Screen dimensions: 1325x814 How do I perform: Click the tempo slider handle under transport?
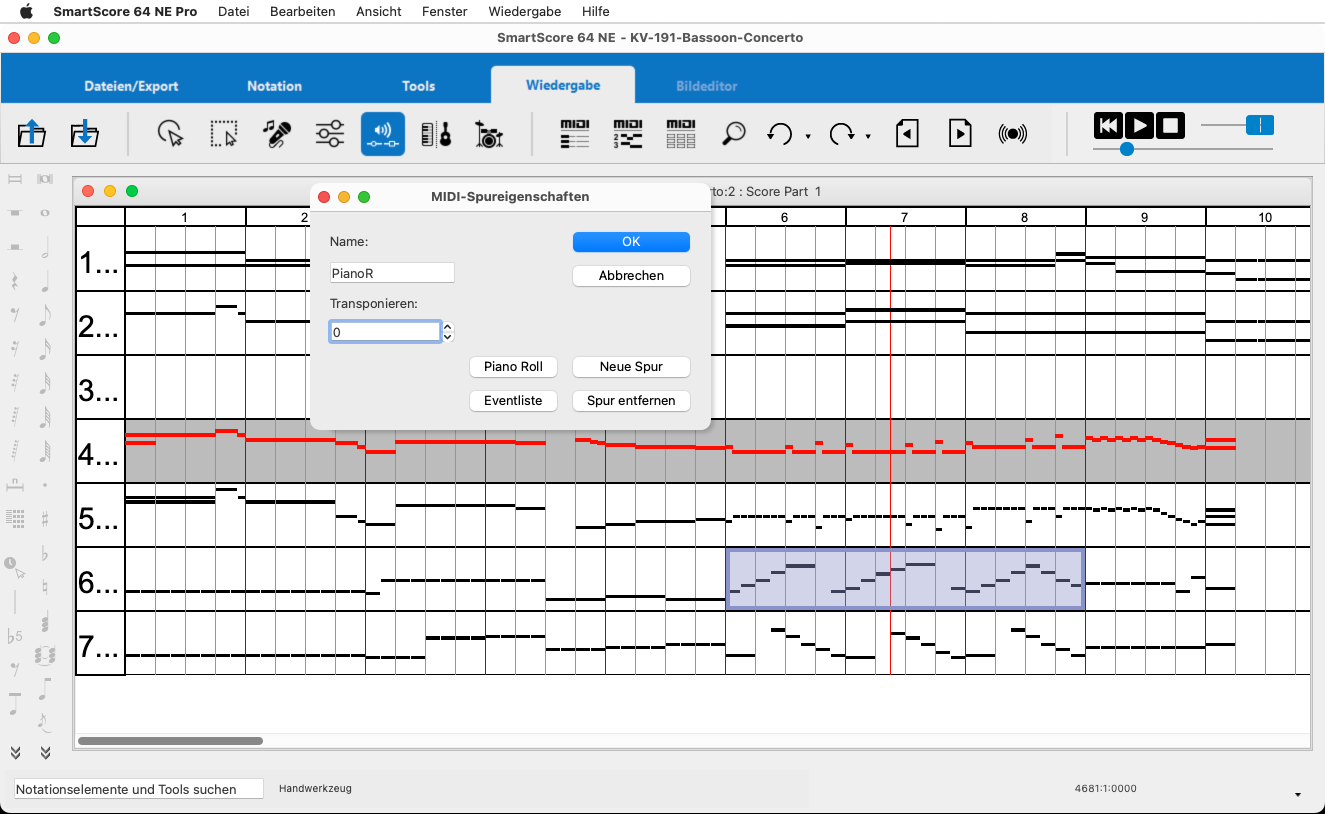coord(1127,149)
